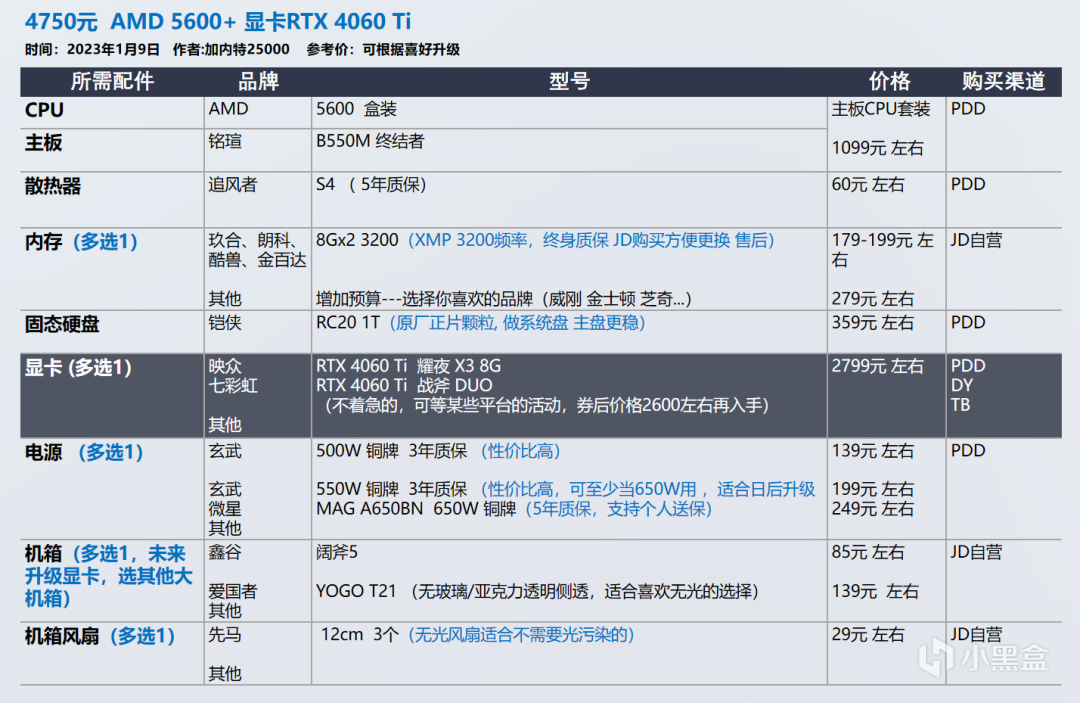
Task: Click the price '2799元 左右'
Action: coord(878,366)
